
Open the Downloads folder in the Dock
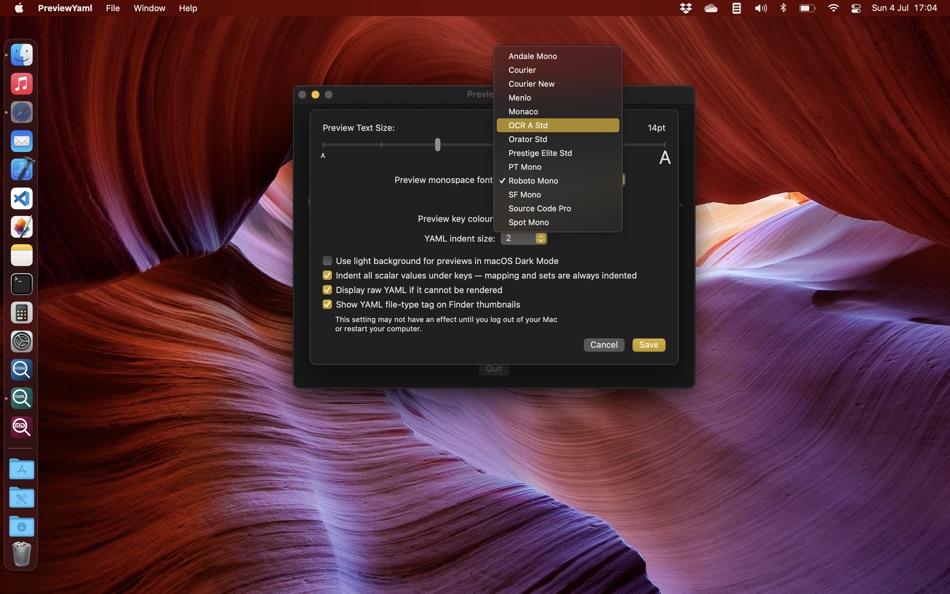point(22,526)
